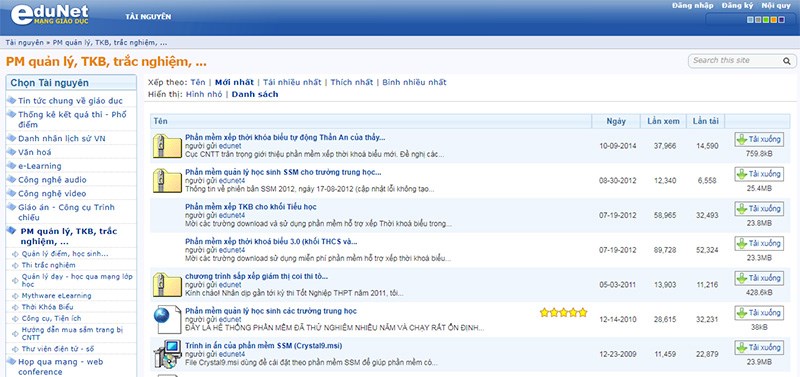Image resolution: width=800 pixels, height=377 pixels.
Task: Click zip folder icon for giám thị coi thi row
Action: (167, 285)
